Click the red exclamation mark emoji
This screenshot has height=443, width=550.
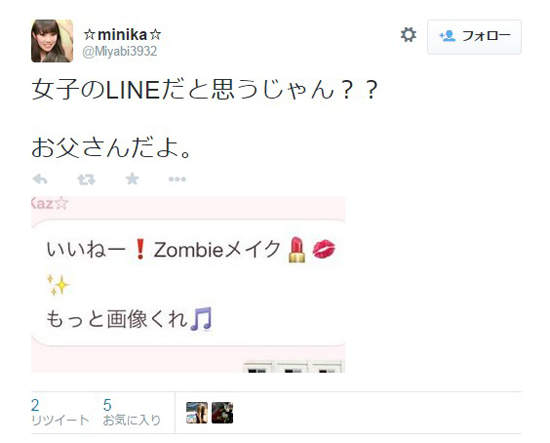[140, 249]
